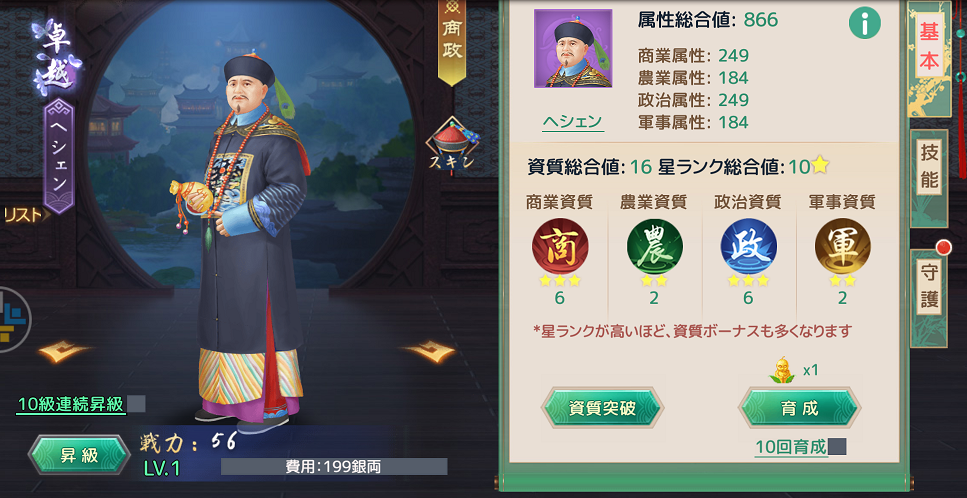Switch to the 守護 tab
The image size is (967, 498).
point(929,287)
